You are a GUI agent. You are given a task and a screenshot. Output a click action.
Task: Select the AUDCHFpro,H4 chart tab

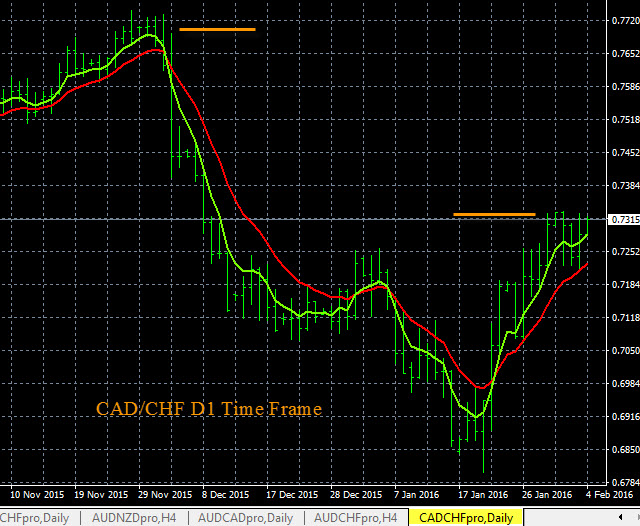click(355, 518)
